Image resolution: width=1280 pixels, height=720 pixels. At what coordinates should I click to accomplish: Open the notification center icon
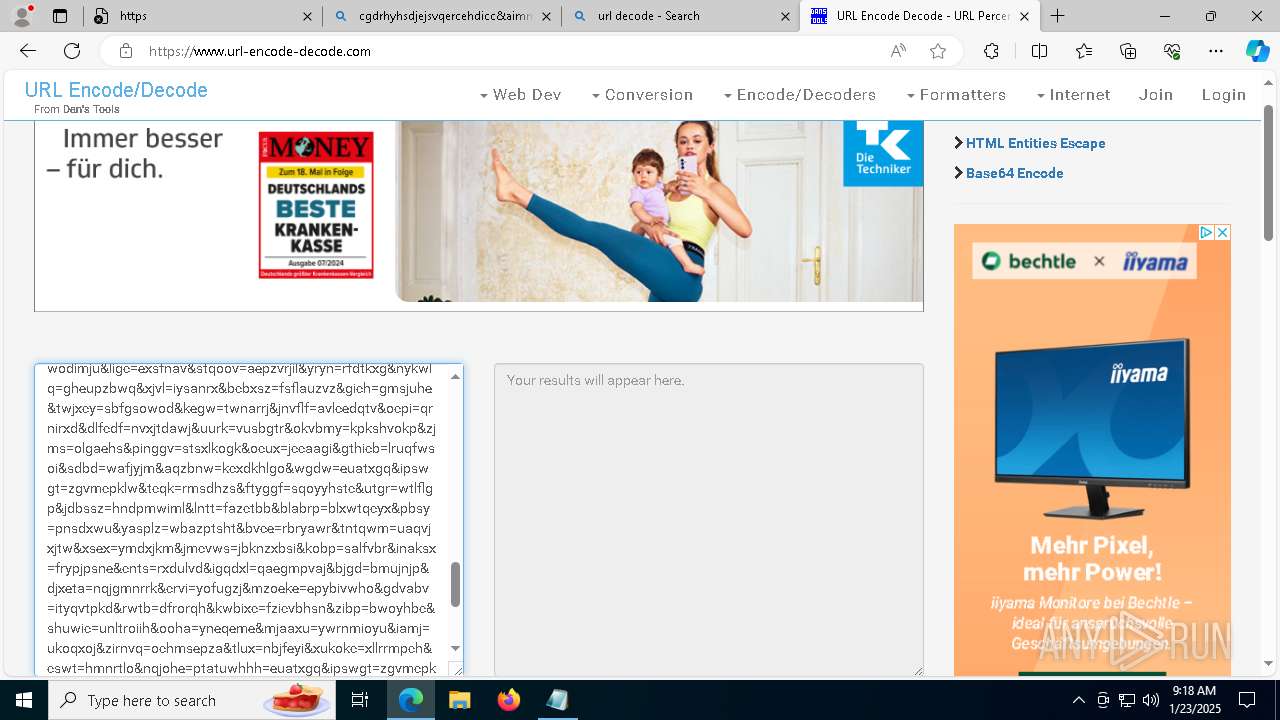[x=1247, y=700]
